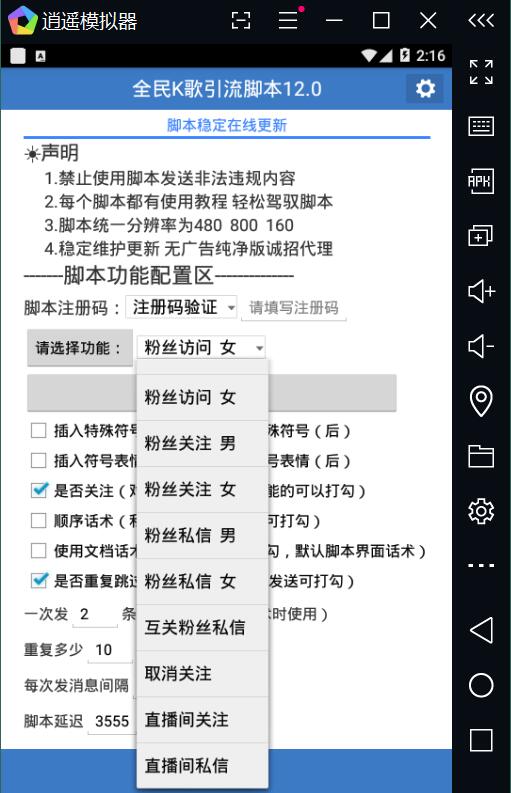Viewport: 511px width, 793px height.
Task: Click the 请选择功能 button
Action: tap(80, 348)
